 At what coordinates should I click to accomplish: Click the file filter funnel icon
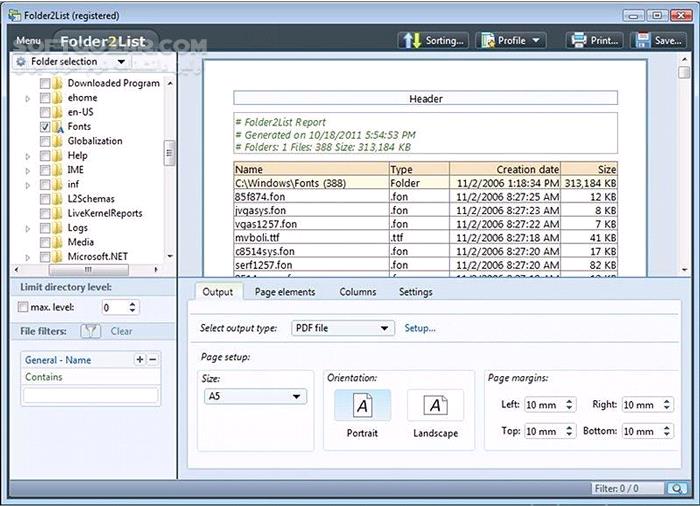point(91,331)
